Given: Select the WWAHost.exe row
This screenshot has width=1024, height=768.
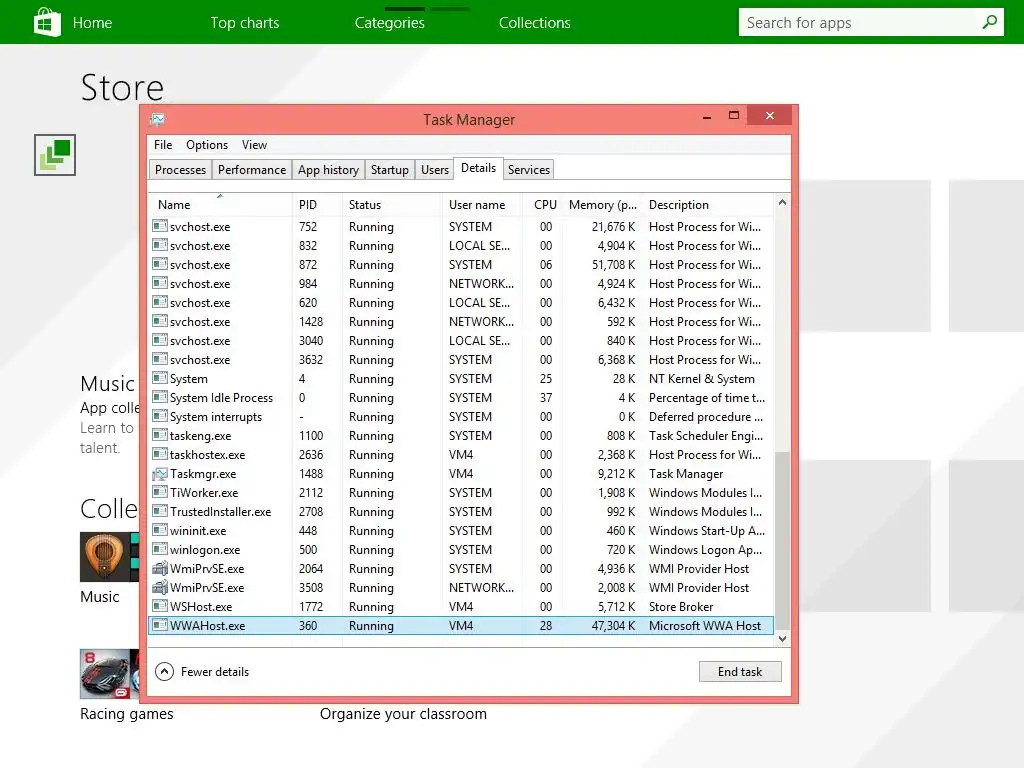Looking at the screenshot, I should tap(461, 626).
